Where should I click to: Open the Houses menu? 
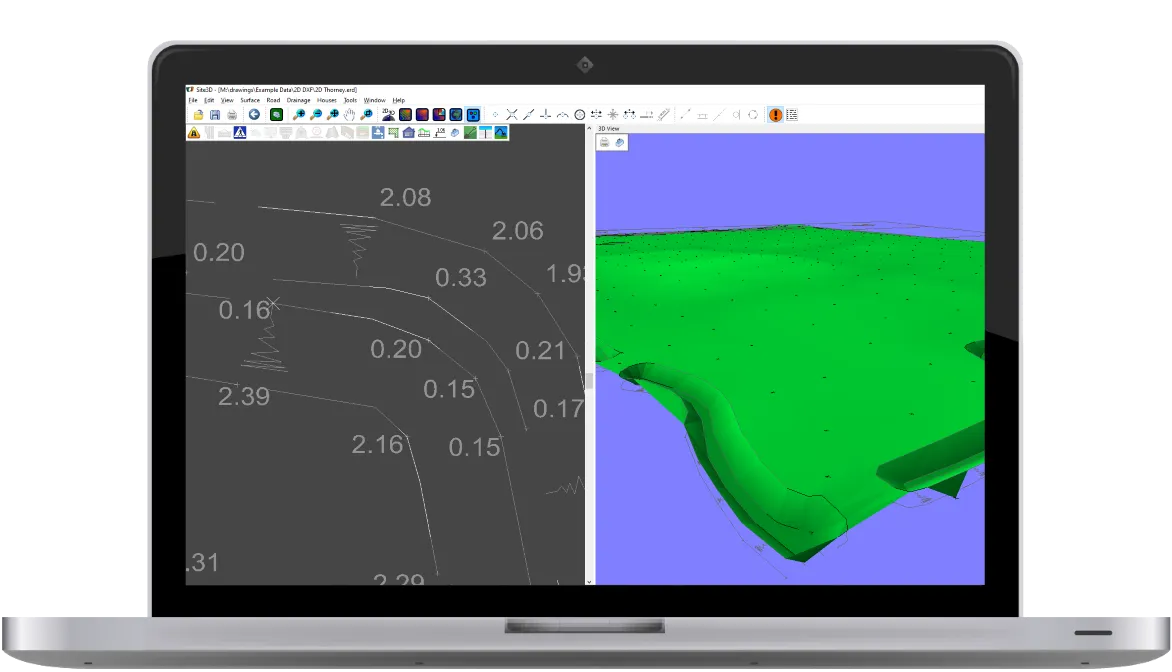pos(327,100)
